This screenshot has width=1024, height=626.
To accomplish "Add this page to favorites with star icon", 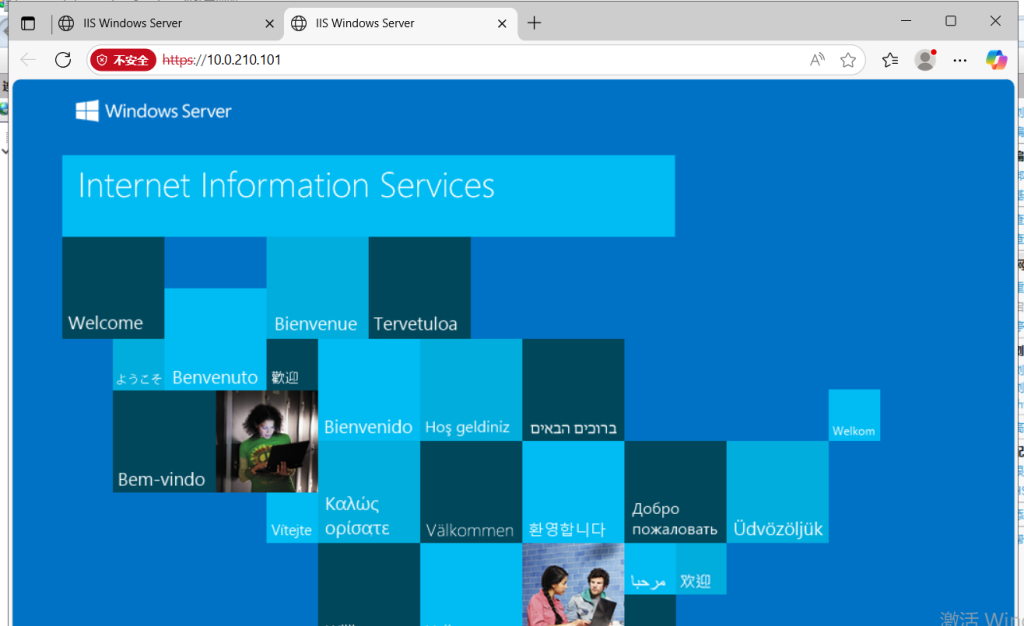I will pos(848,60).
